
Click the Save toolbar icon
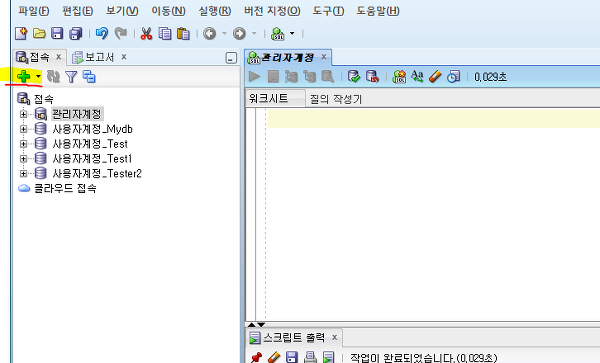point(57,34)
